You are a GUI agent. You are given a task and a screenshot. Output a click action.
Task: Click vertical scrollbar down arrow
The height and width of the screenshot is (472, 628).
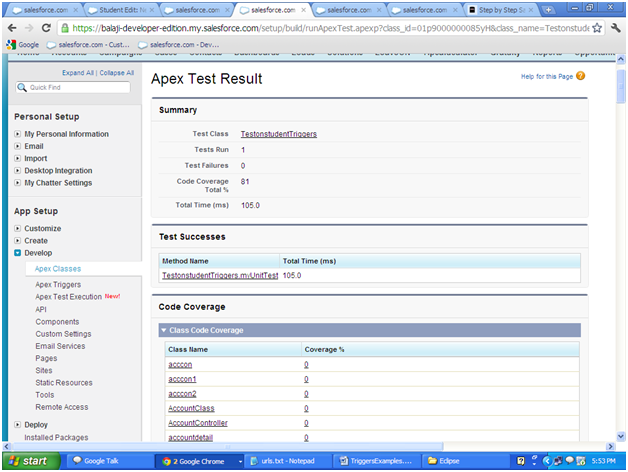pos(620,436)
